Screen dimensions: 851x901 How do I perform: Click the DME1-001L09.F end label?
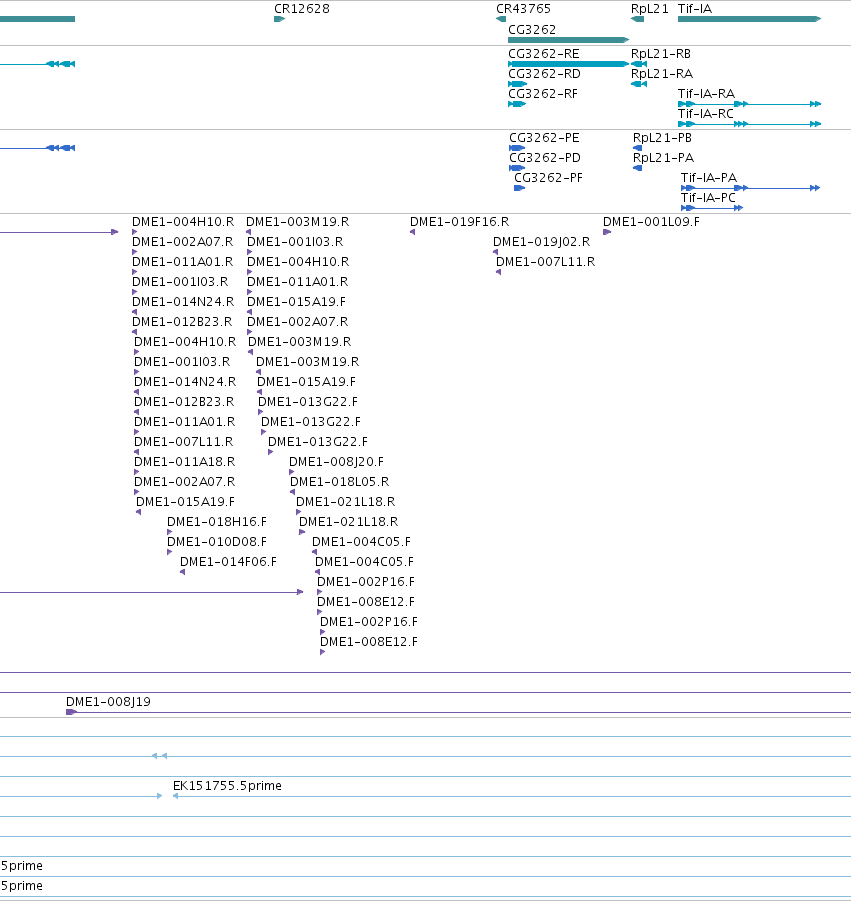pyautogui.click(x=652, y=222)
